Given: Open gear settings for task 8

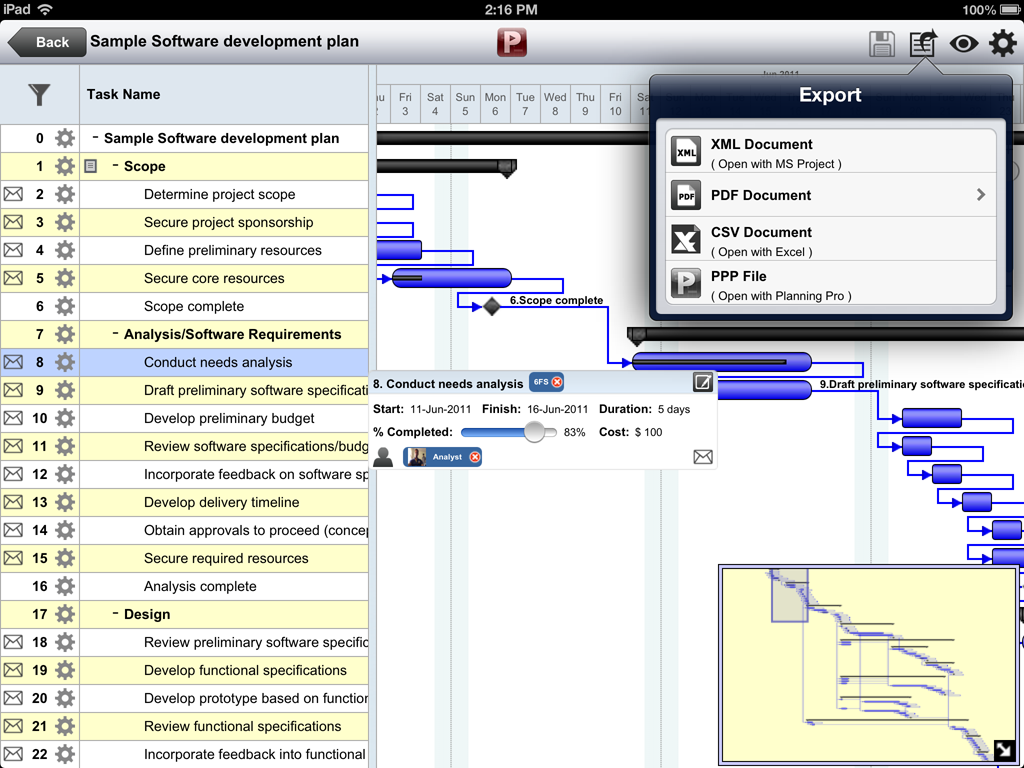Looking at the screenshot, I should (65, 362).
